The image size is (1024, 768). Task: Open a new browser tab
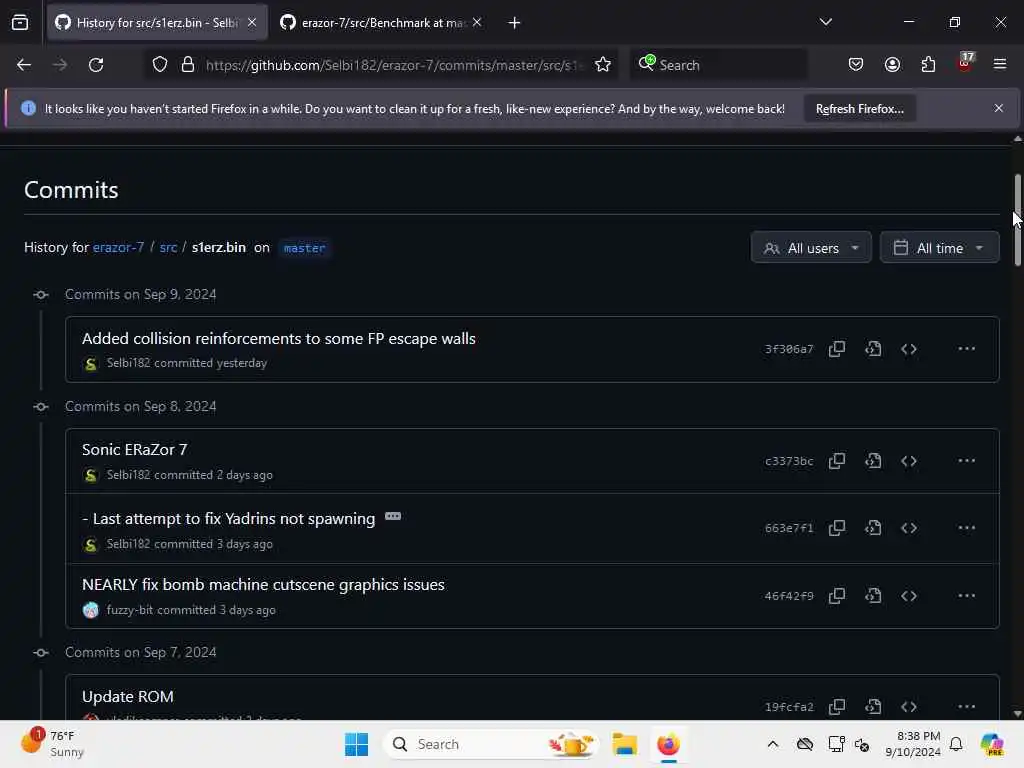pos(515,23)
